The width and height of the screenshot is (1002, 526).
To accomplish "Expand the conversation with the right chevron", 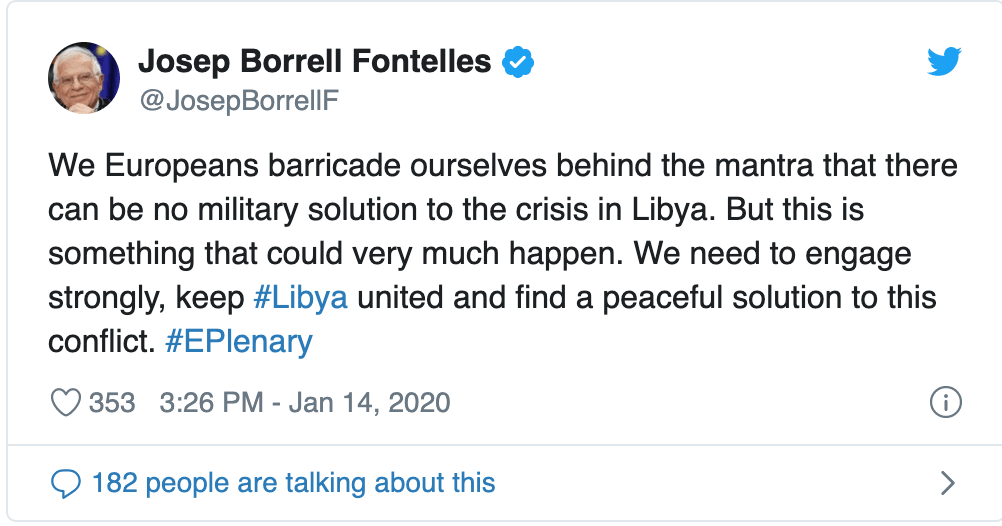I will pos(948,485).
